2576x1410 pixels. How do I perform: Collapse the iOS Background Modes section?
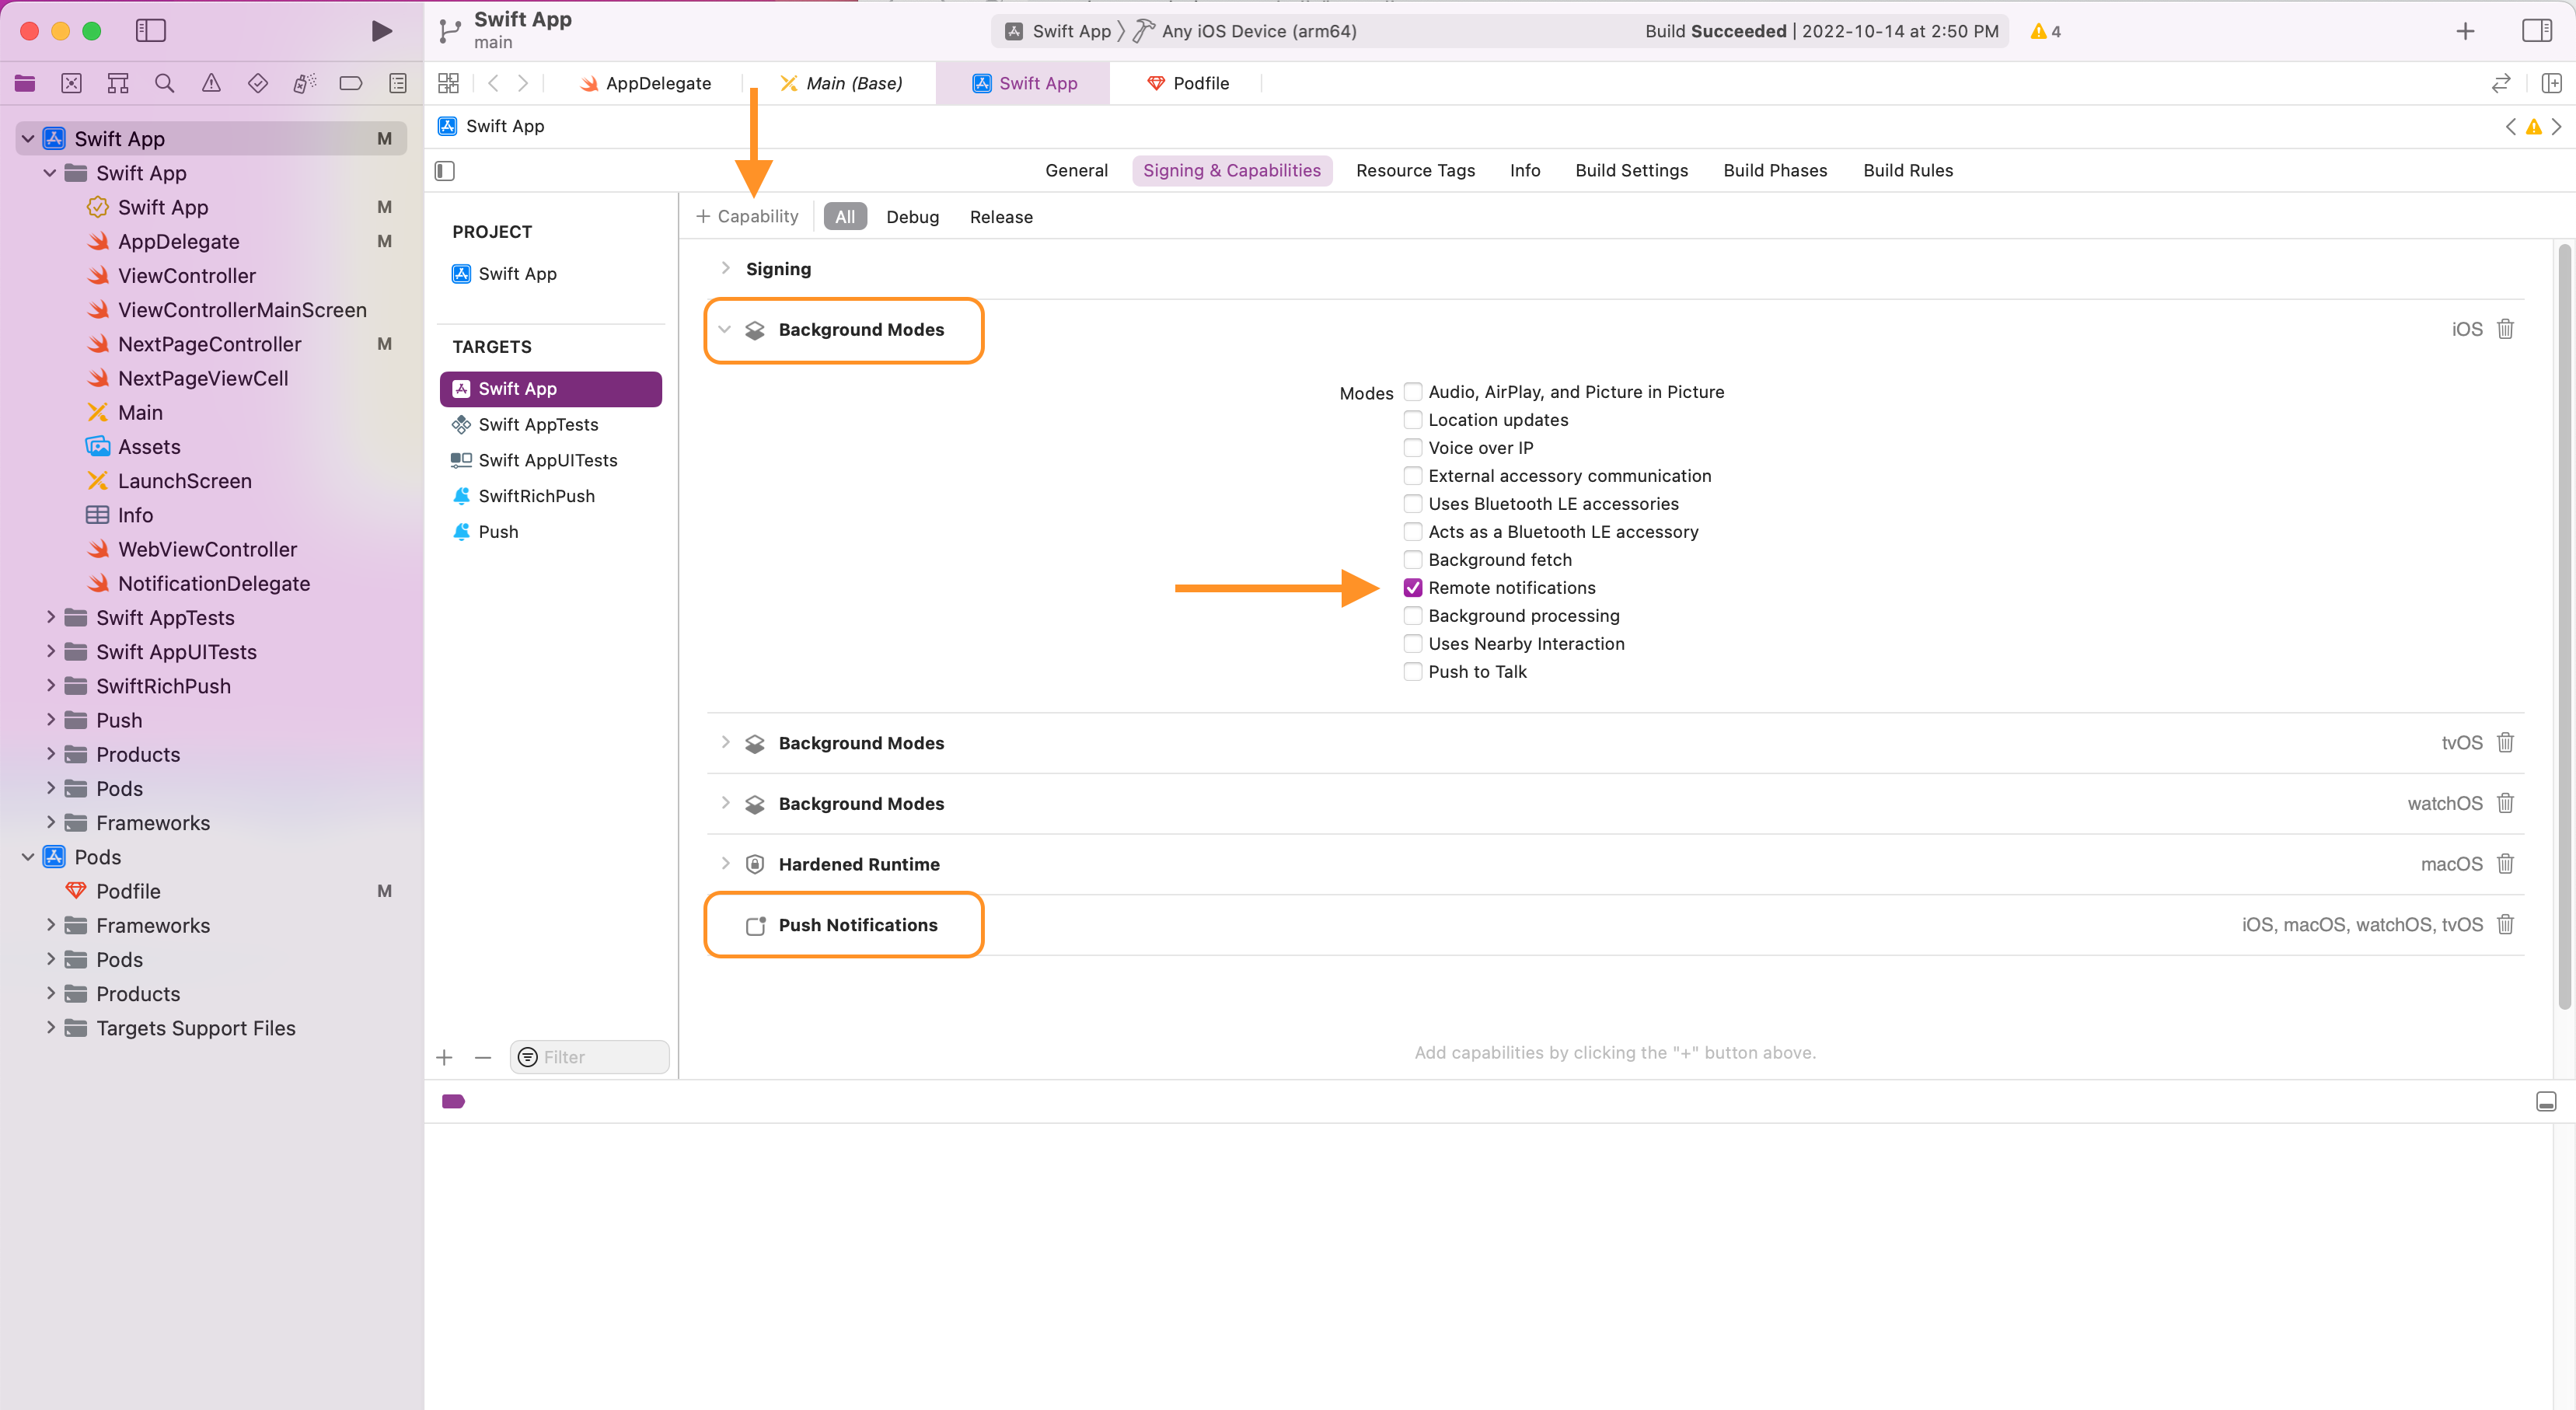pos(725,329)
